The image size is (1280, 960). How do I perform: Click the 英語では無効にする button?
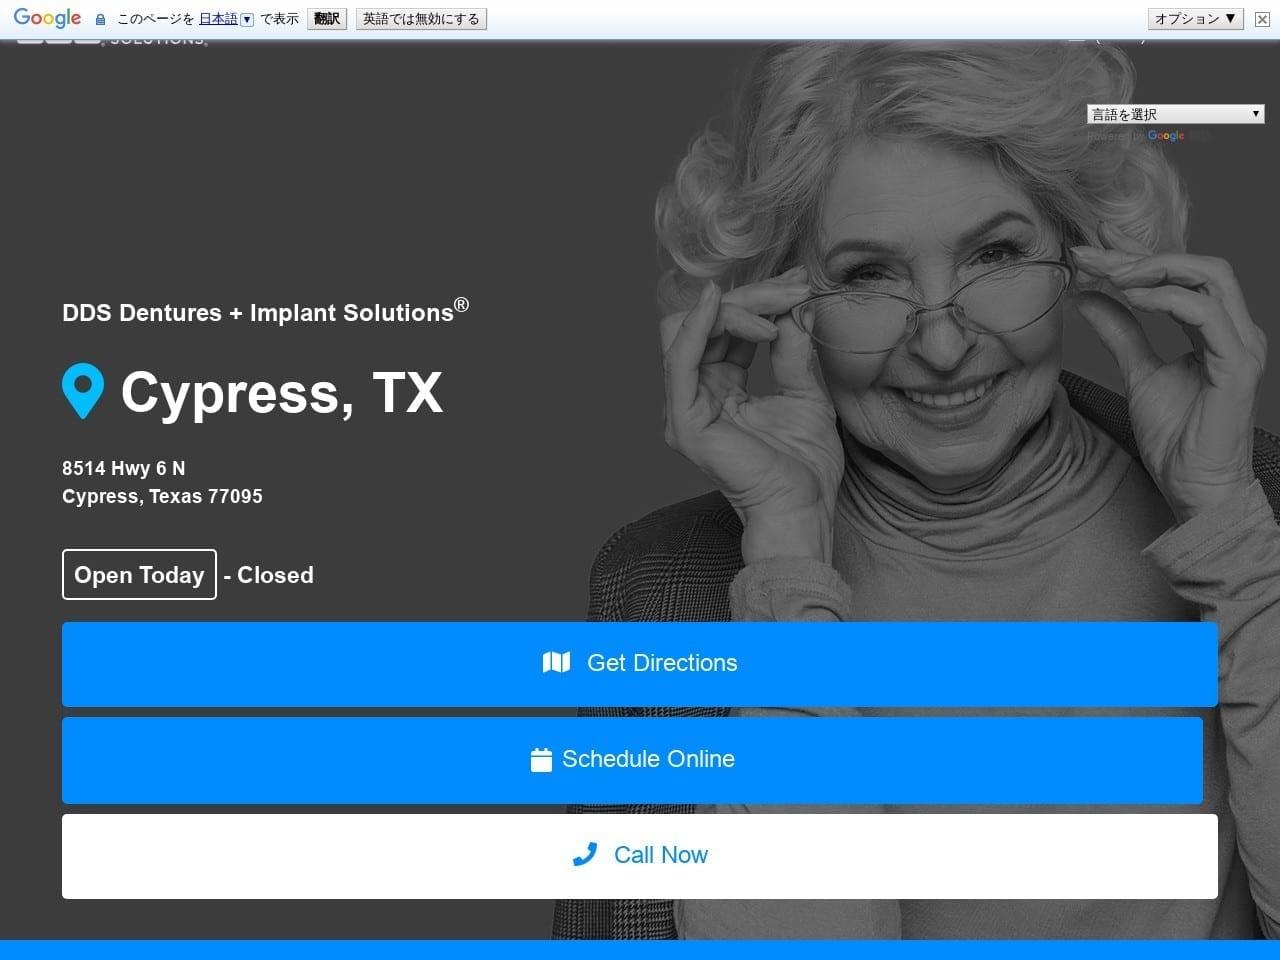click(x=421, y=19)
